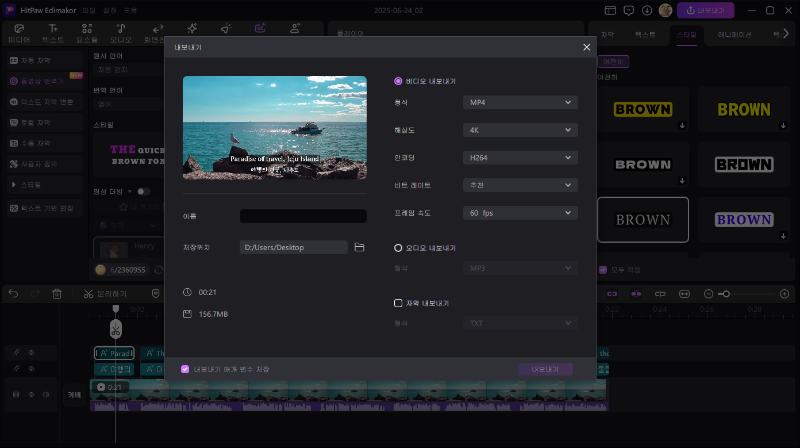Screen dimensions: 800x448
Task: Select Auto Subtitles in left sidebar
Action: 44,60
